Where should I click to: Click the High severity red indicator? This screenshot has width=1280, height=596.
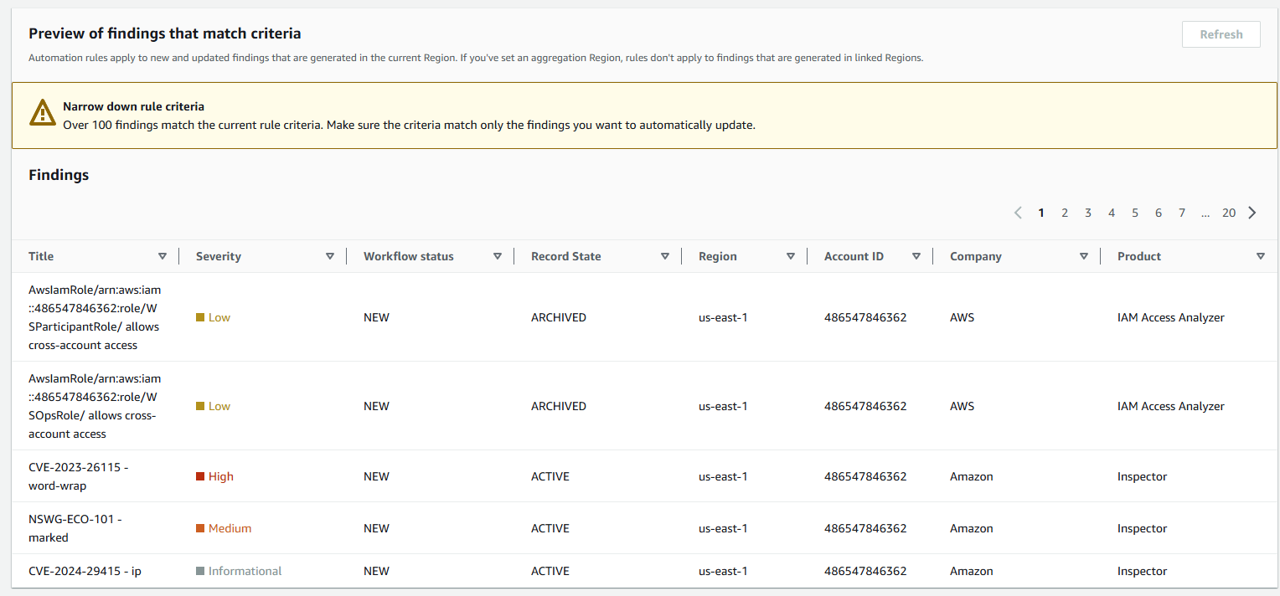point(200,477)
